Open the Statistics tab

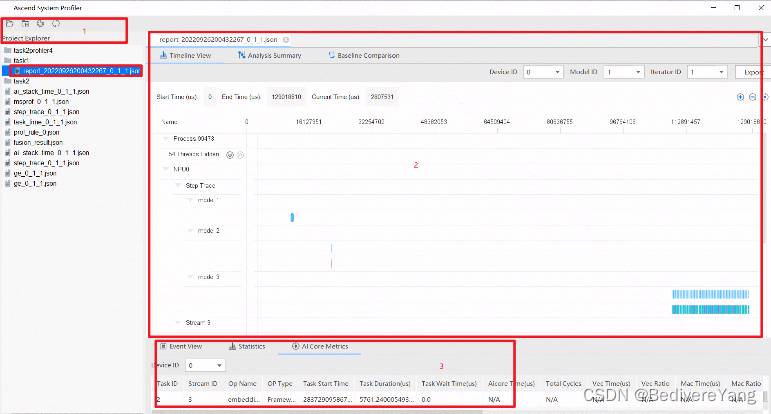point(247,347)
